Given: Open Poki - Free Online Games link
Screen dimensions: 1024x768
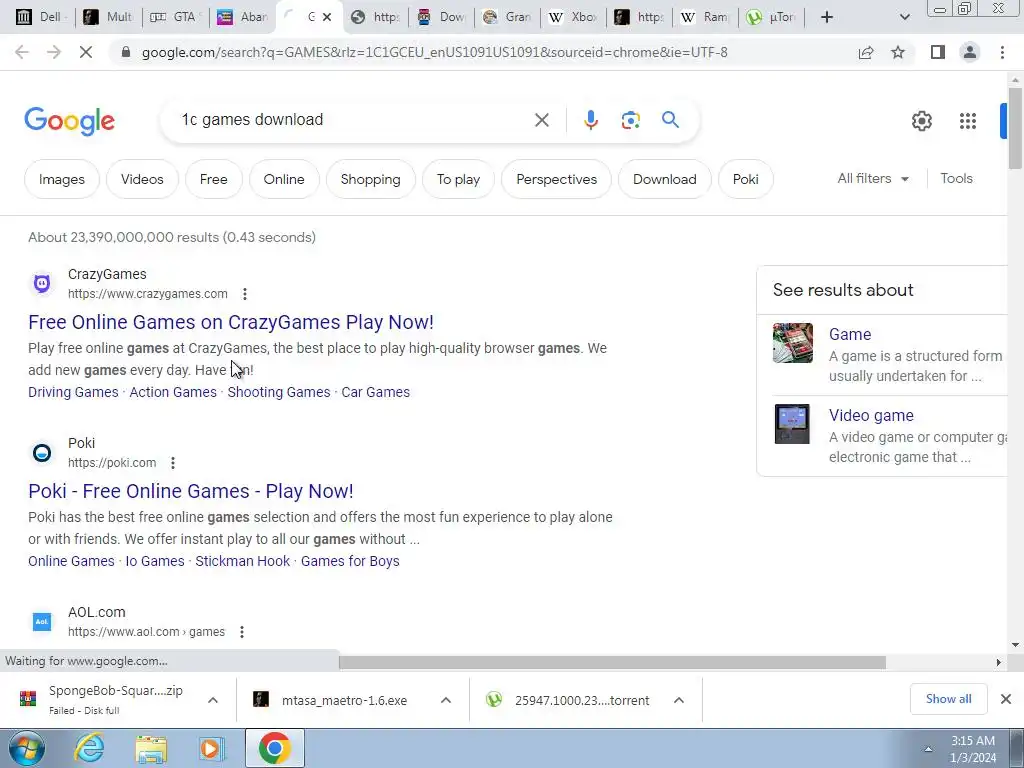Looking at the screenshot, I should pyautogui.click(x=191, y=491).
